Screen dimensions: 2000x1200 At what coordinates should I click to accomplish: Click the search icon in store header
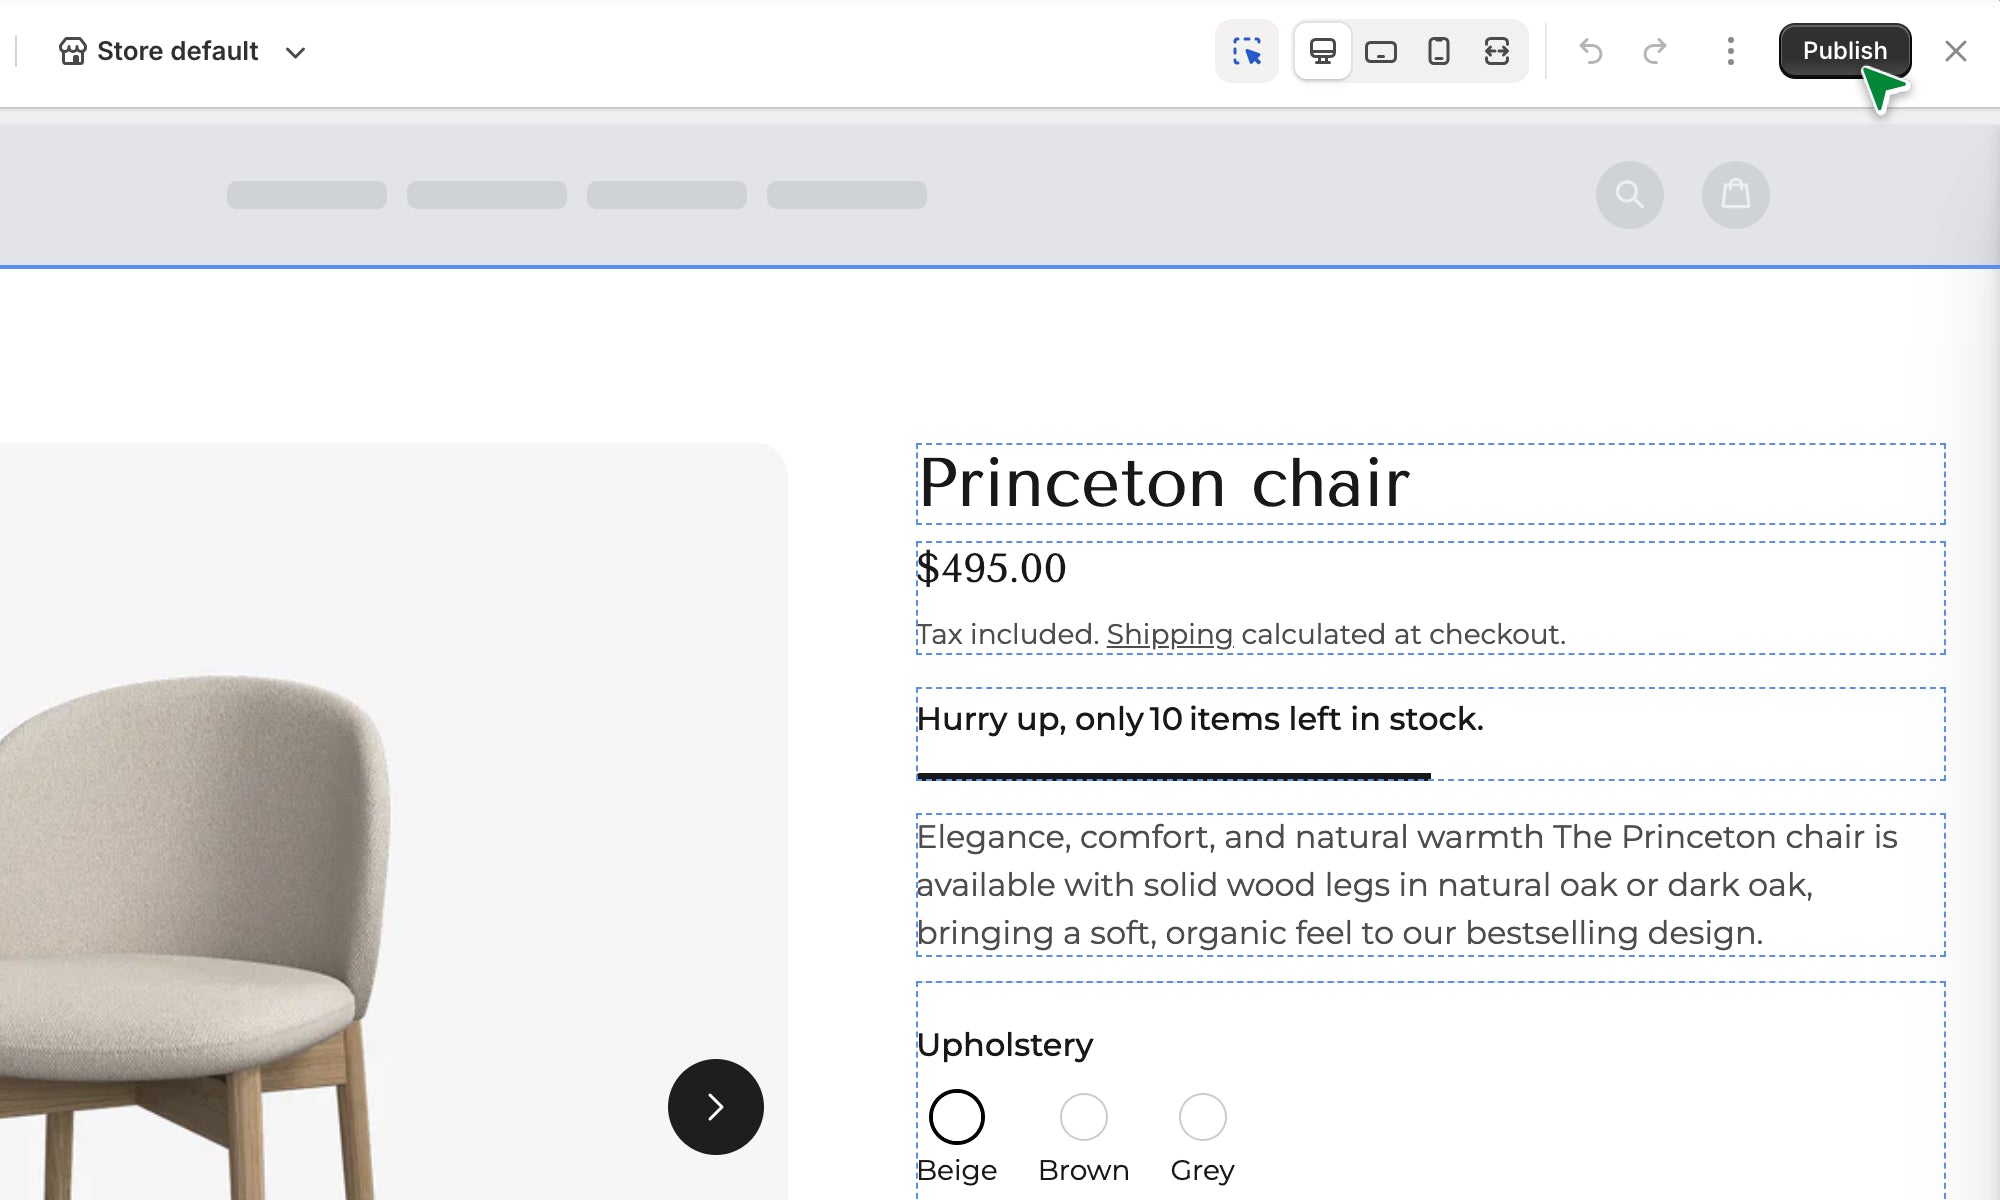click(x=1630, y=194)
